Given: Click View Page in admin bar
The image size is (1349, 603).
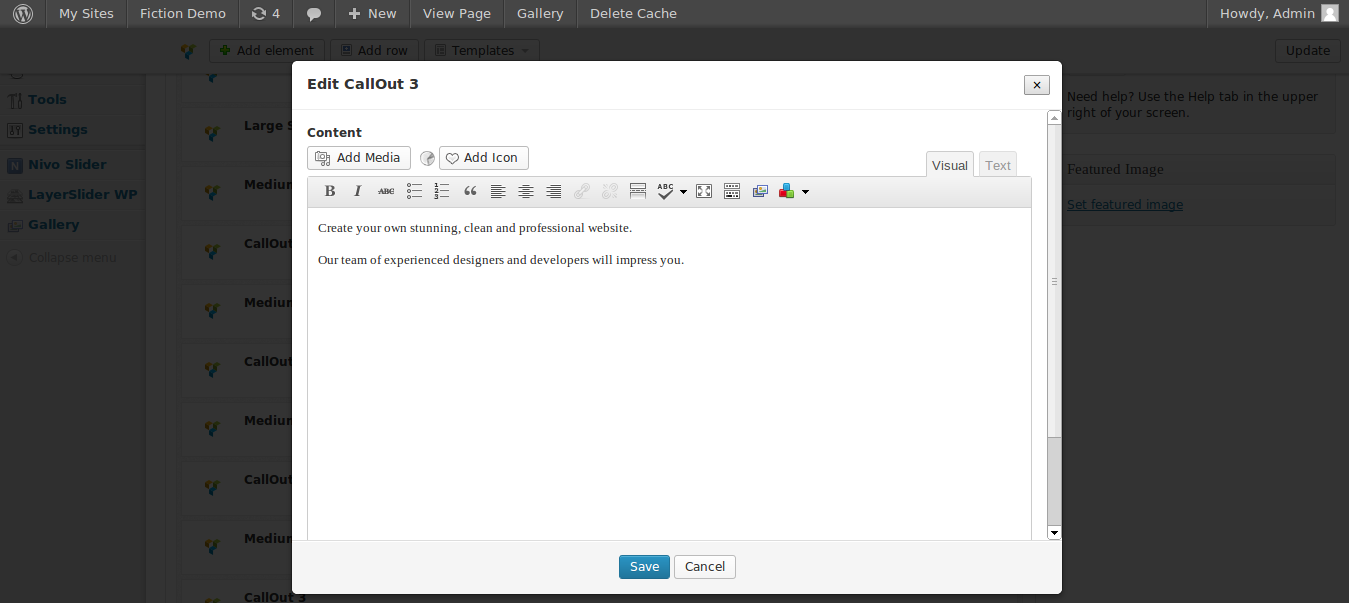Looking at the screenshot, I should (457, 14).
